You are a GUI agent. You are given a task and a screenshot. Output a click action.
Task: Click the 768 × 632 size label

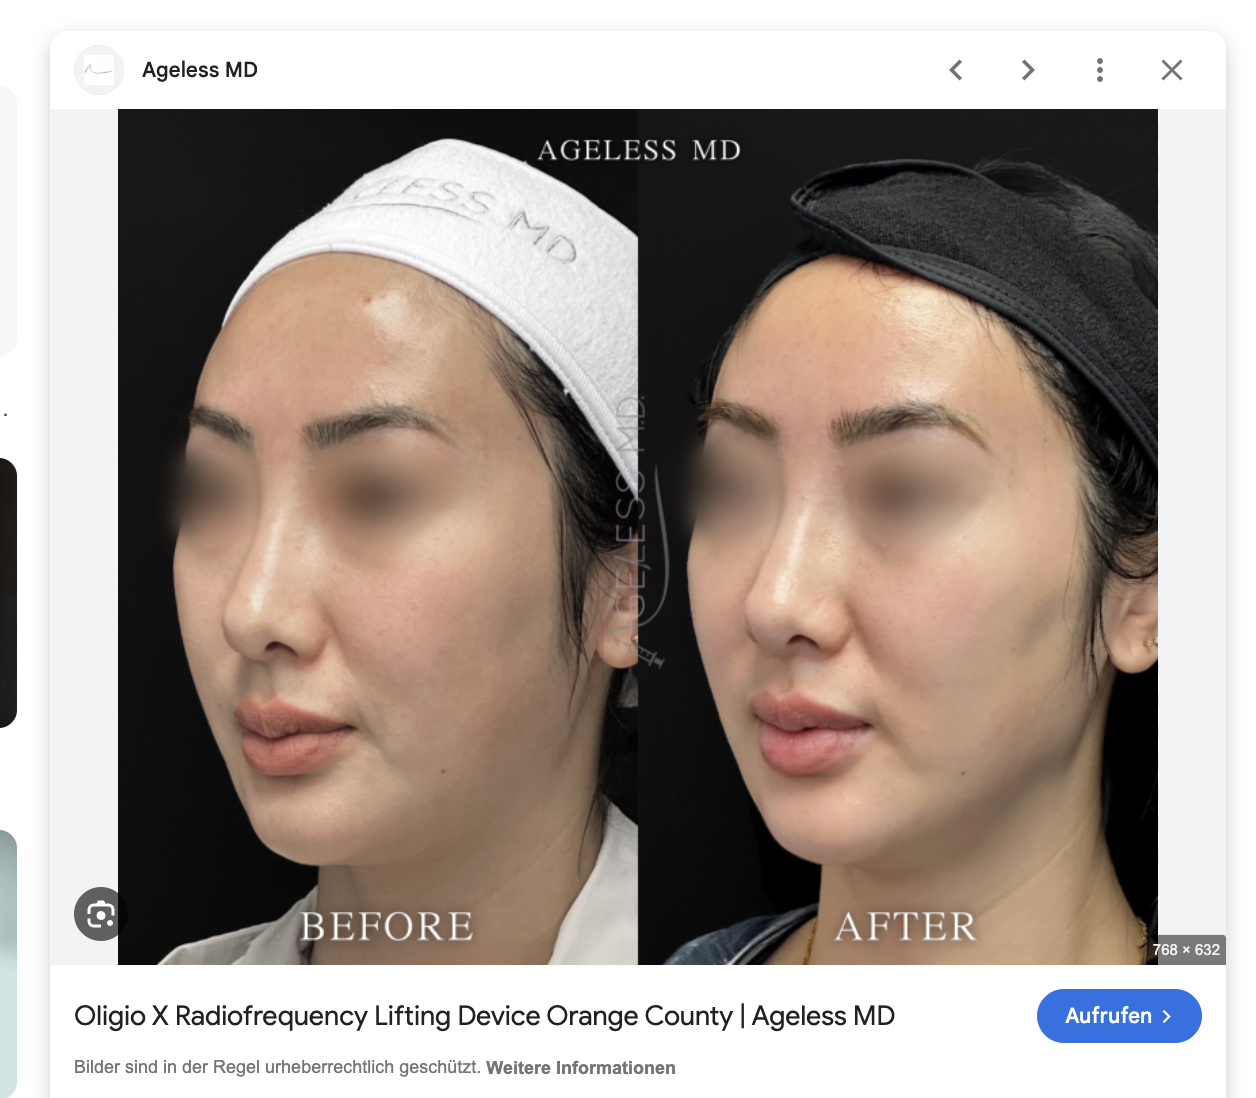(1186, 950)
